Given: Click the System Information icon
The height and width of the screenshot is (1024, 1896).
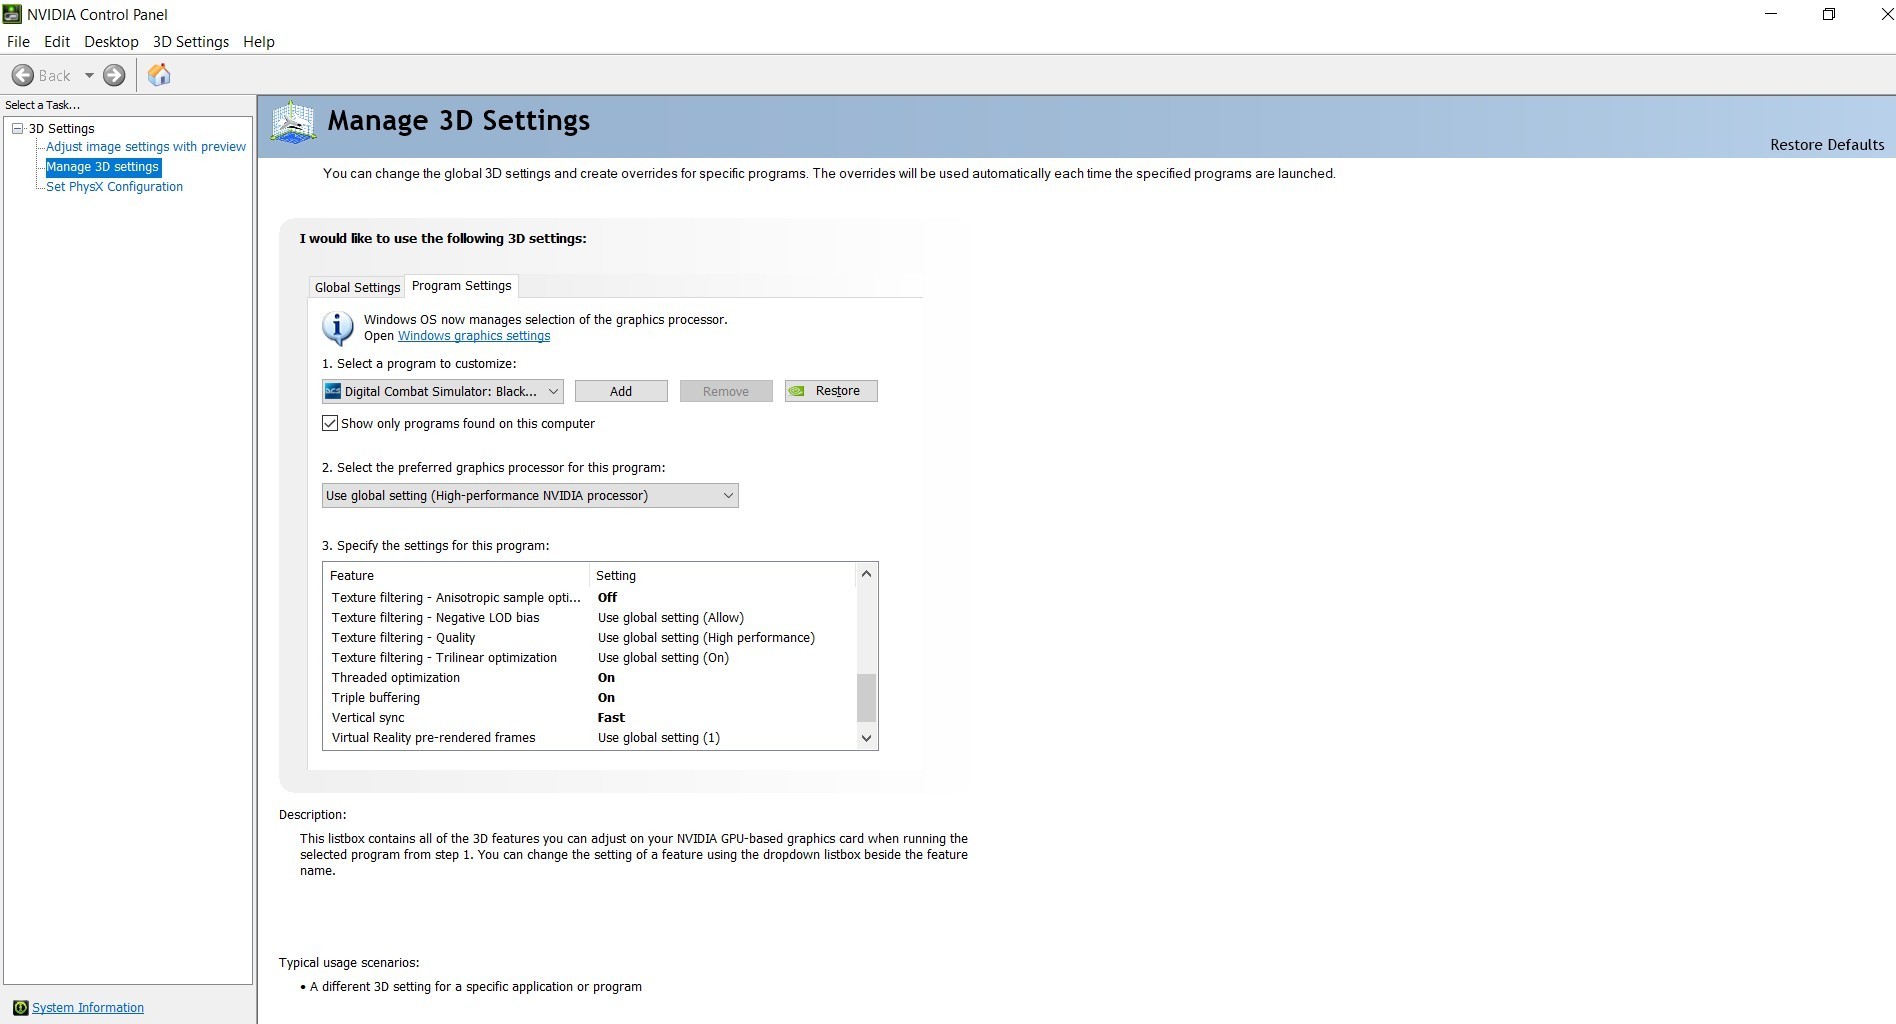Looking at the screenshot, I should coord(20,1007).
